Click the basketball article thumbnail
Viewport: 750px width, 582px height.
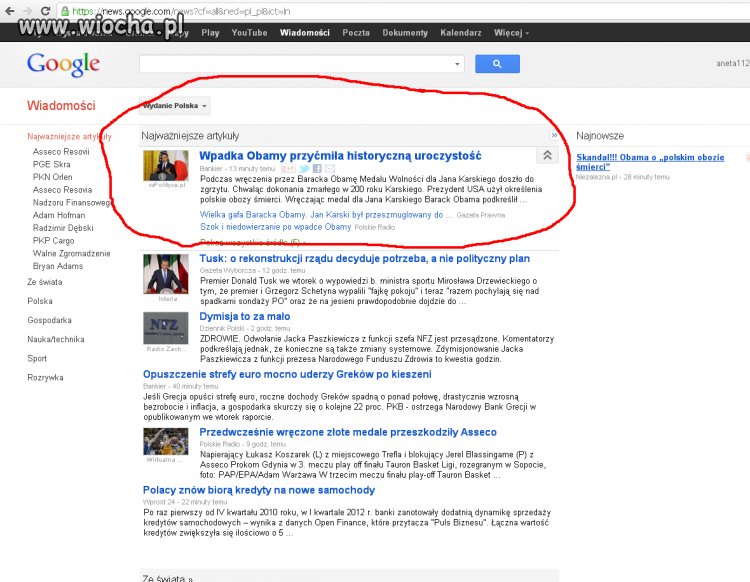click(165, 441)
